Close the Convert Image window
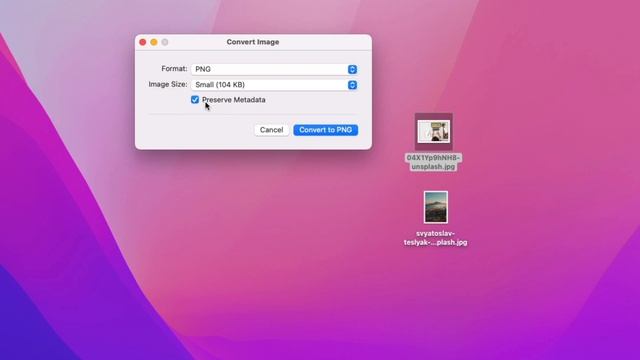The height and width of the screenshot is (360, 640). pyautogui.click(x=142, y=42)
